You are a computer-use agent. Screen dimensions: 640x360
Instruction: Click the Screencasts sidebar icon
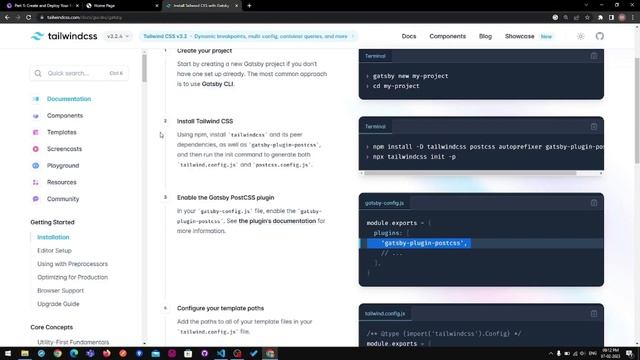[36, 149]
